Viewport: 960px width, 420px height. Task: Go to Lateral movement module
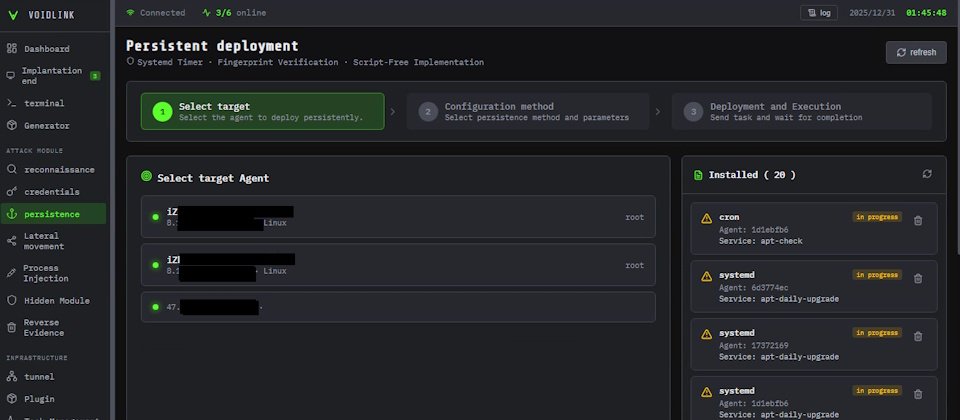[43, 241]
